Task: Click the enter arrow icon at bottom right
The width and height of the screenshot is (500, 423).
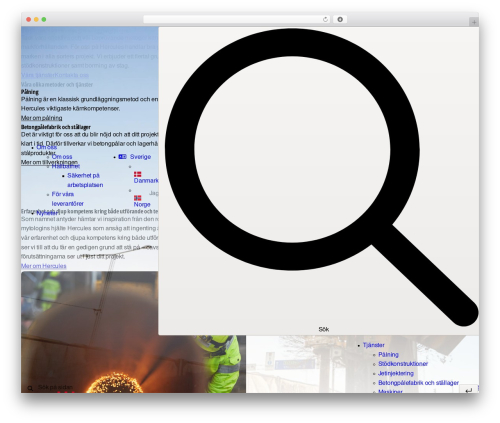Action: click(469, 390)
